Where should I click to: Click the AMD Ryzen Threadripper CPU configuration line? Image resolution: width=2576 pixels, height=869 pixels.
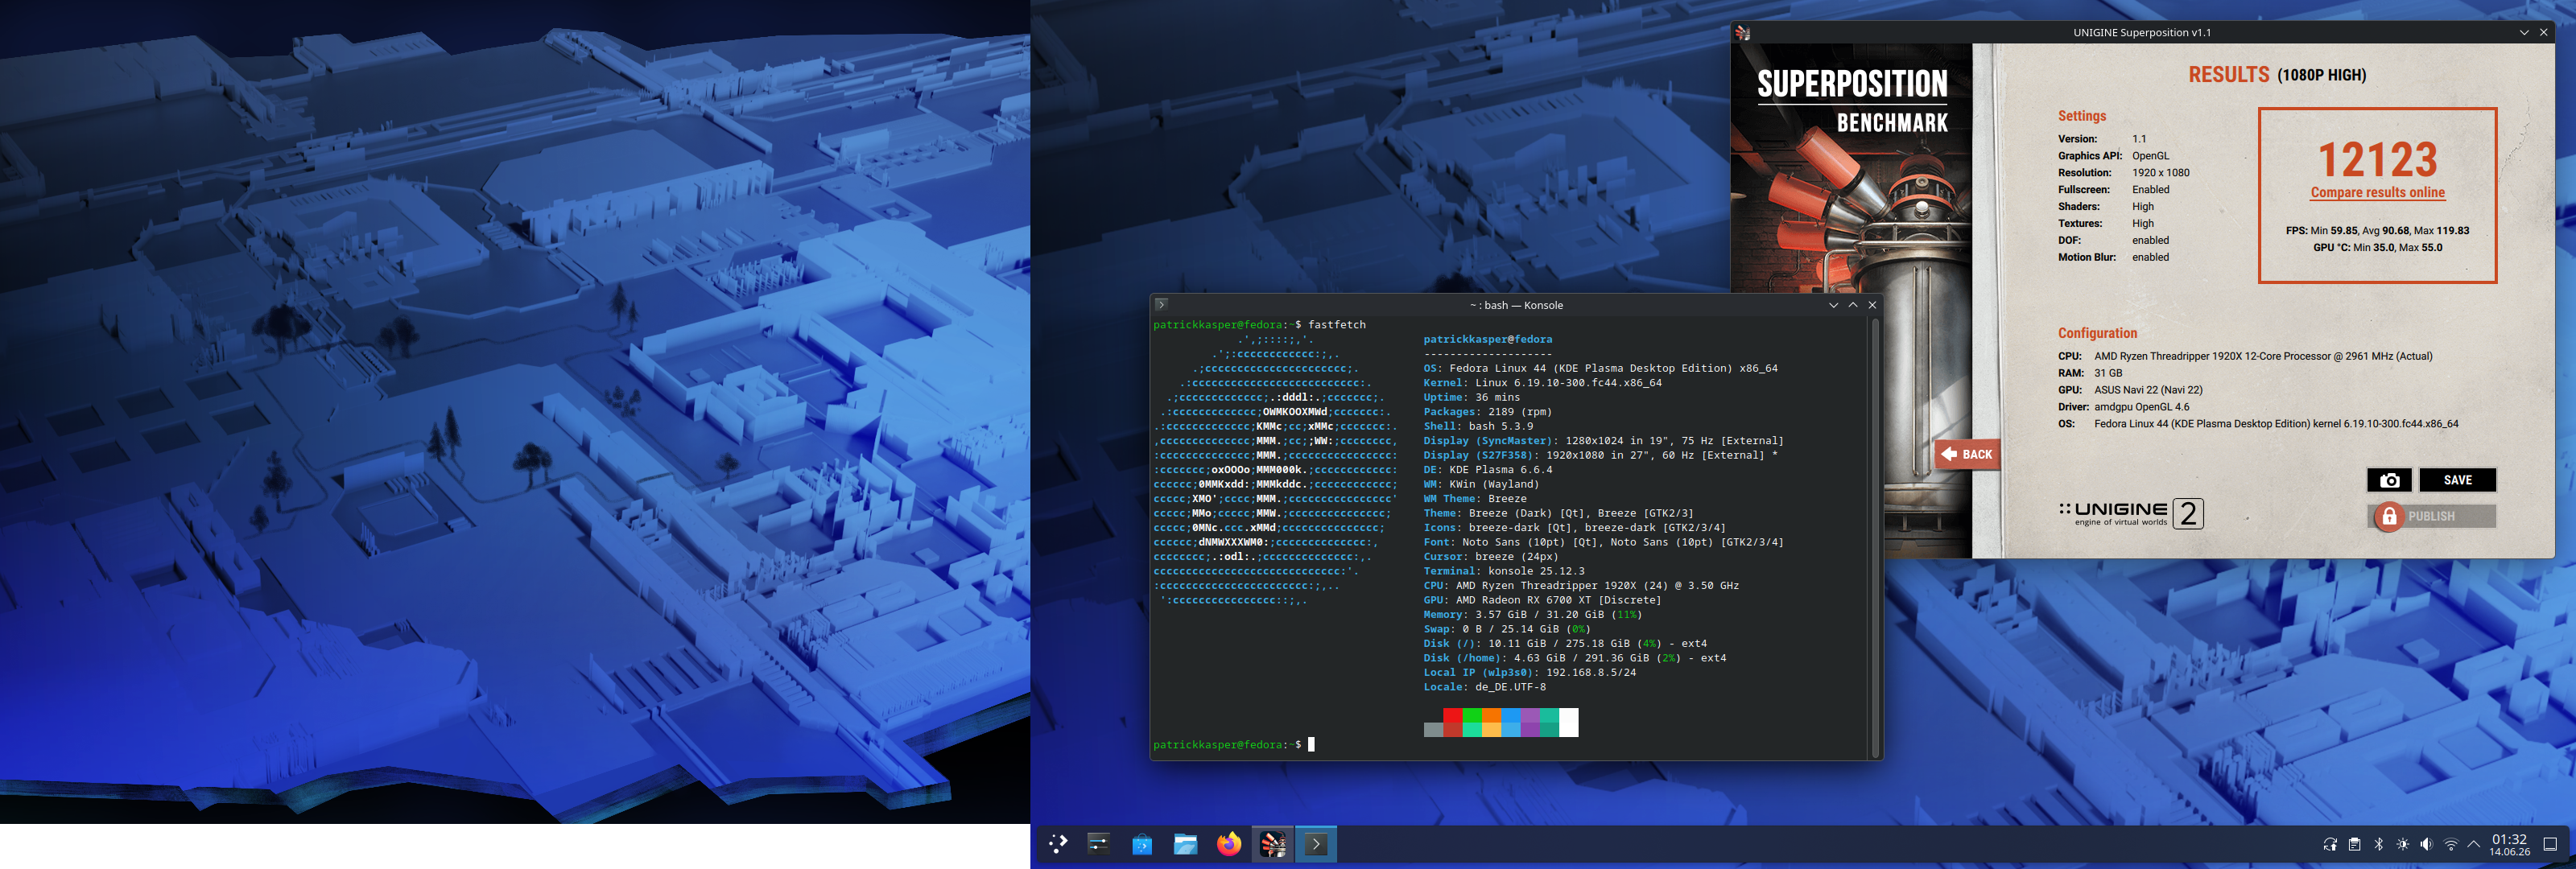click(x=2245, y=356)
